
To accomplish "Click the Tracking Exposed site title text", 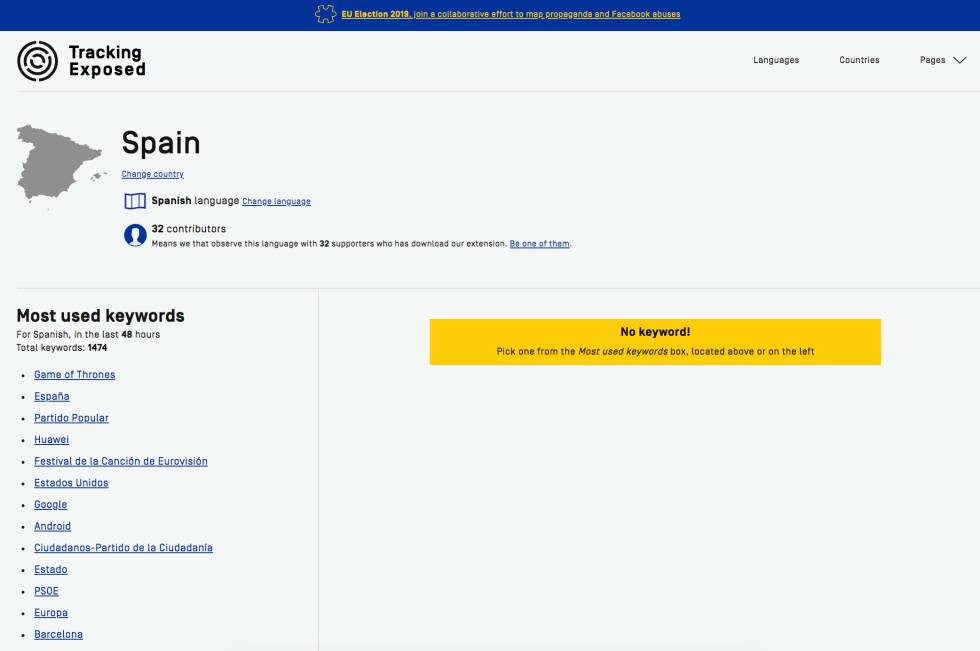I will tap(107, 61).
